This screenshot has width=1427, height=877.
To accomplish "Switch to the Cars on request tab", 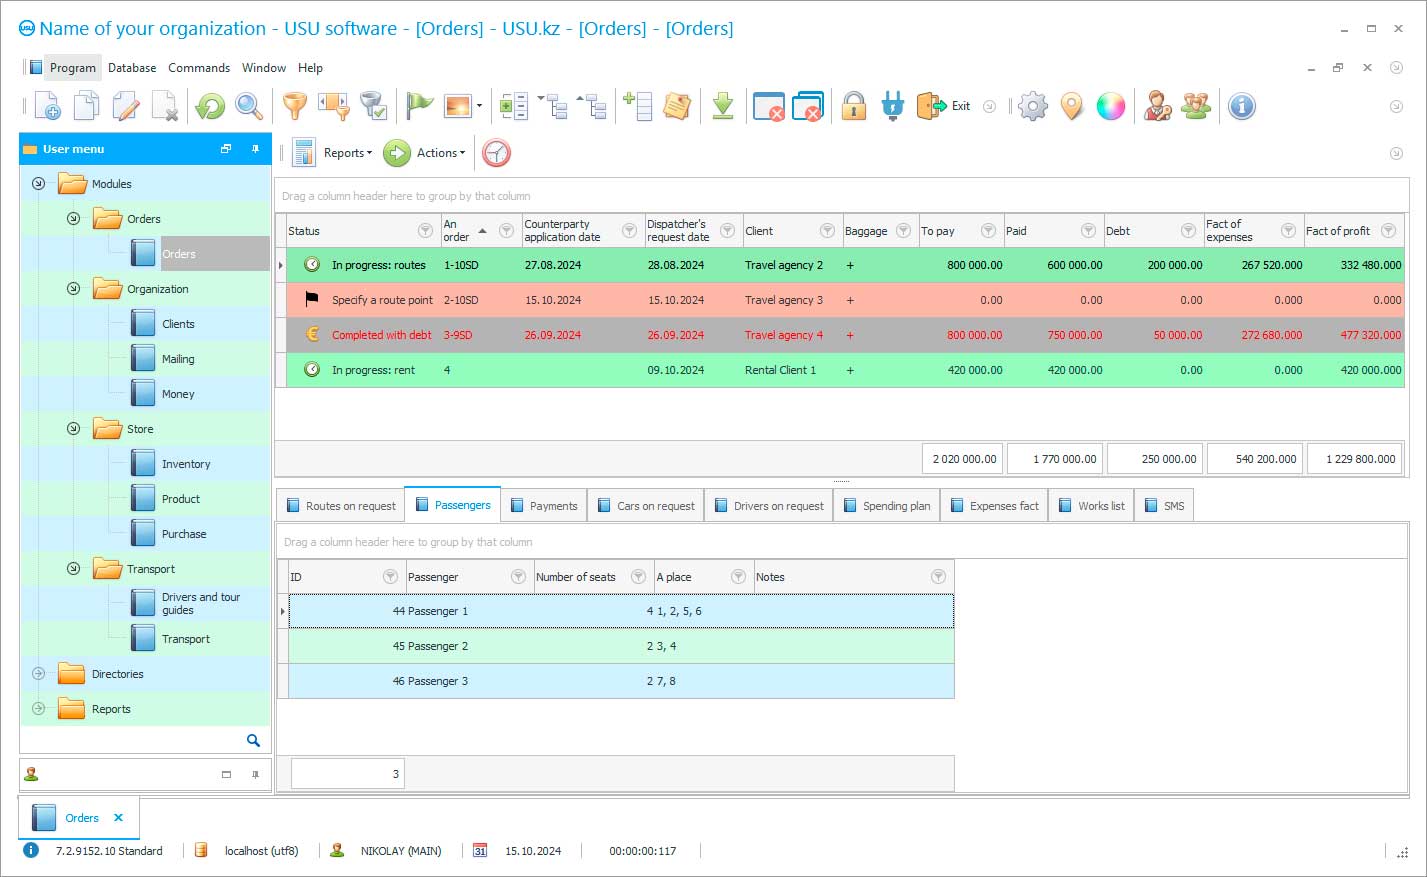I will pyautogui.click(x=646, y=506).
